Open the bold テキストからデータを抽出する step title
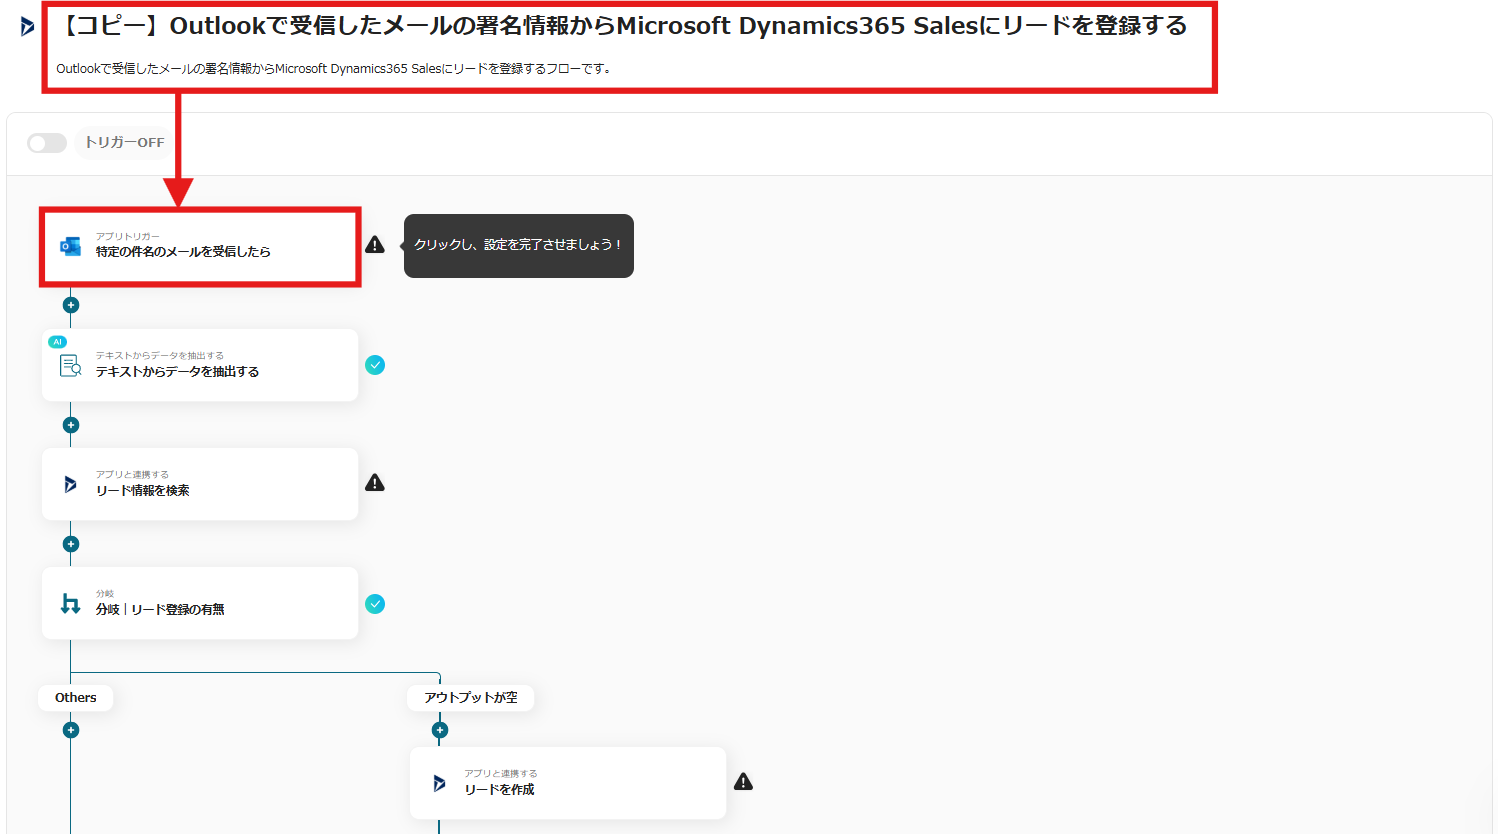The width and height of the screenshot is (1498, 834). (177, 372)
